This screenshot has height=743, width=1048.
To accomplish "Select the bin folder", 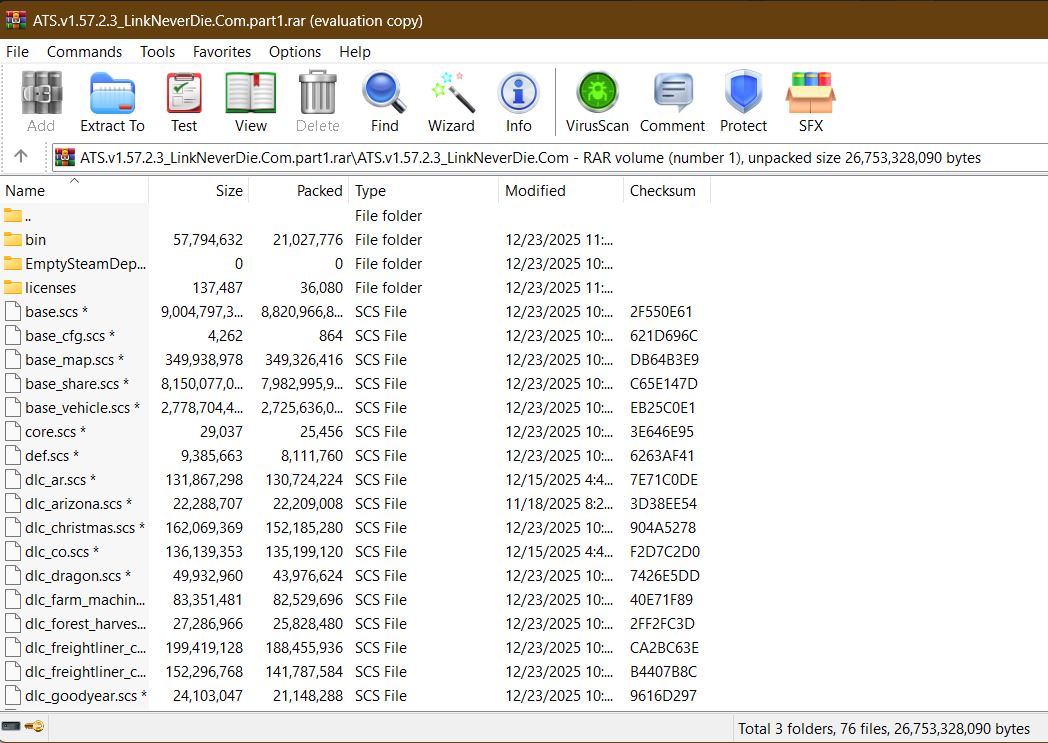I will [36, 240].
